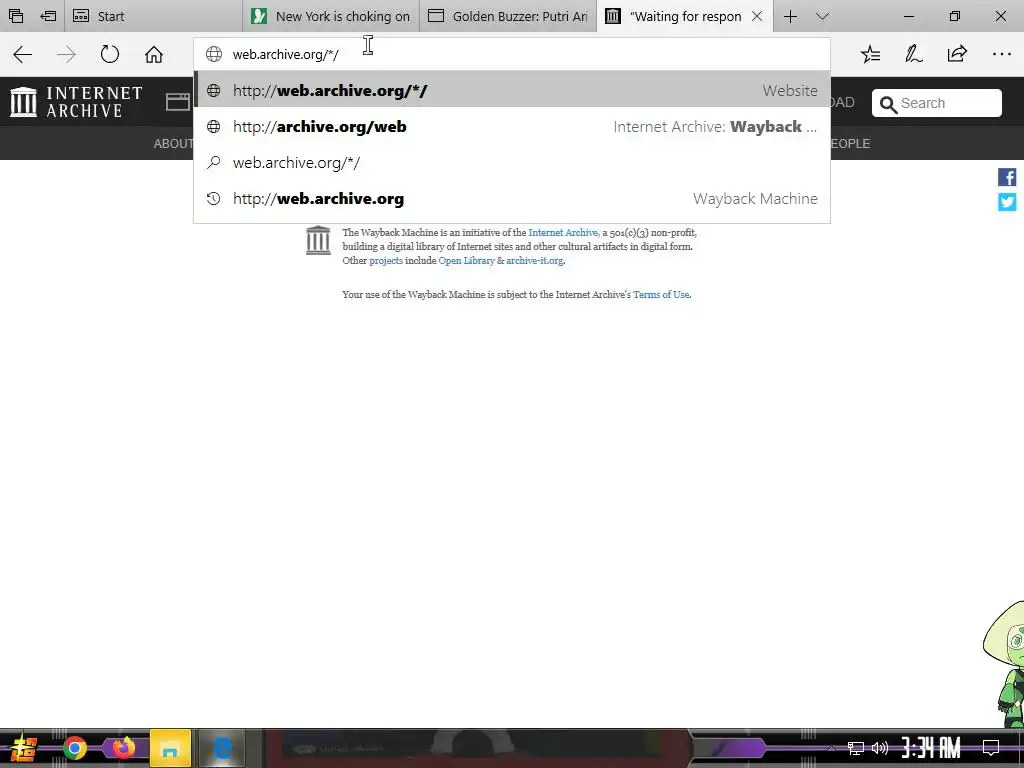Set these tabs aside
The height and width of the screenshot is (768, 1024).
click(x=48, y=16)
